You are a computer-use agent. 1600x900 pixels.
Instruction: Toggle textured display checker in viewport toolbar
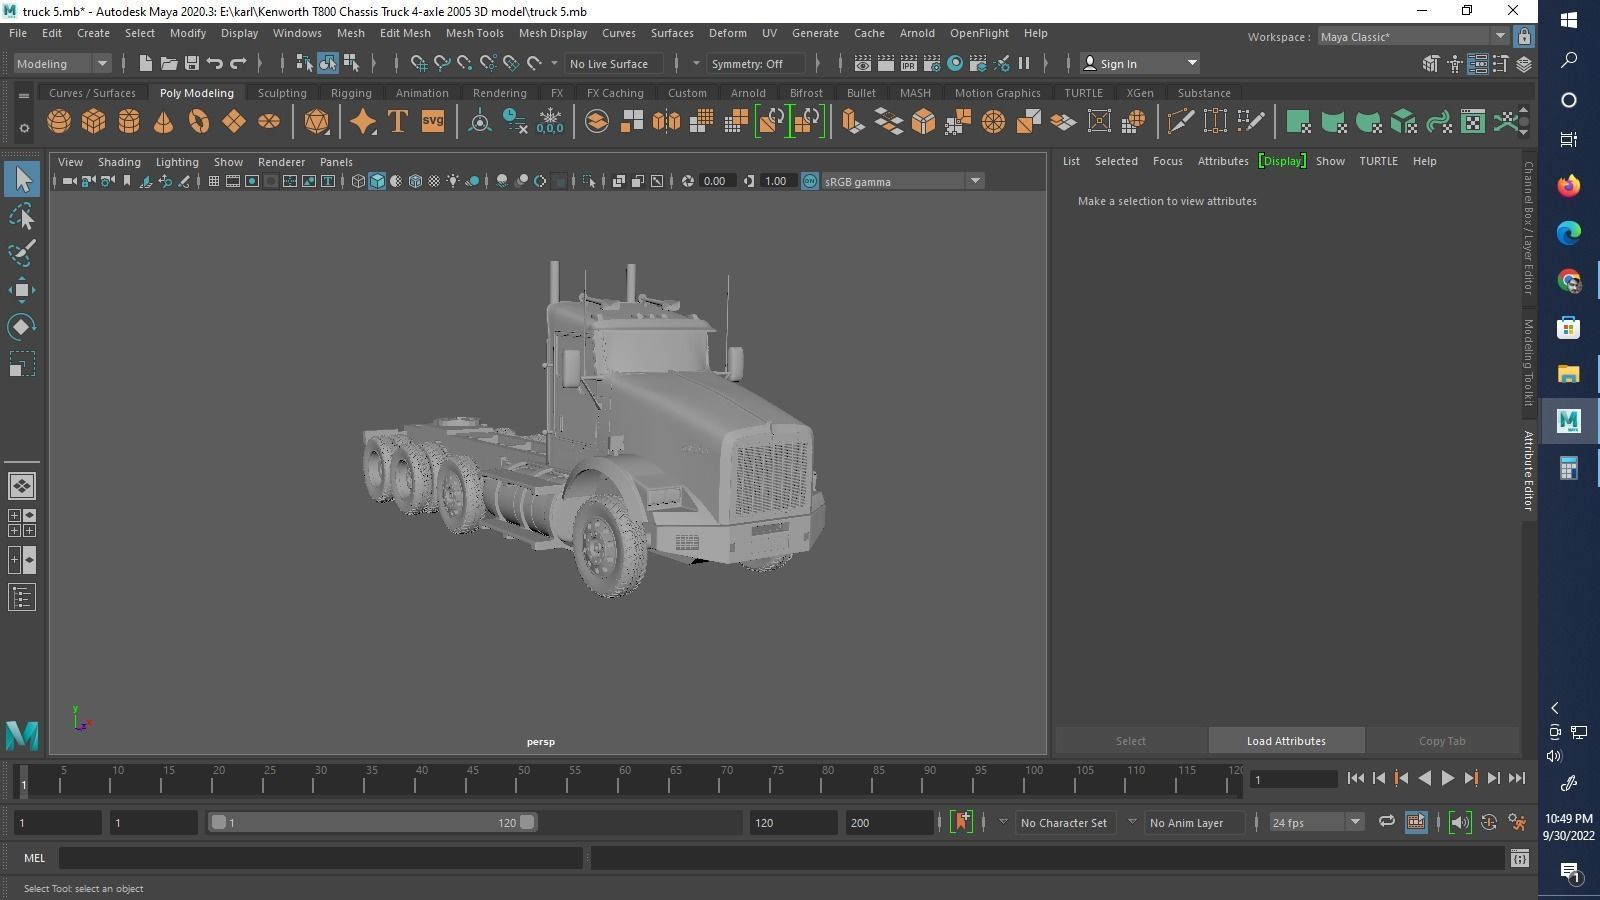pos(434,181)
